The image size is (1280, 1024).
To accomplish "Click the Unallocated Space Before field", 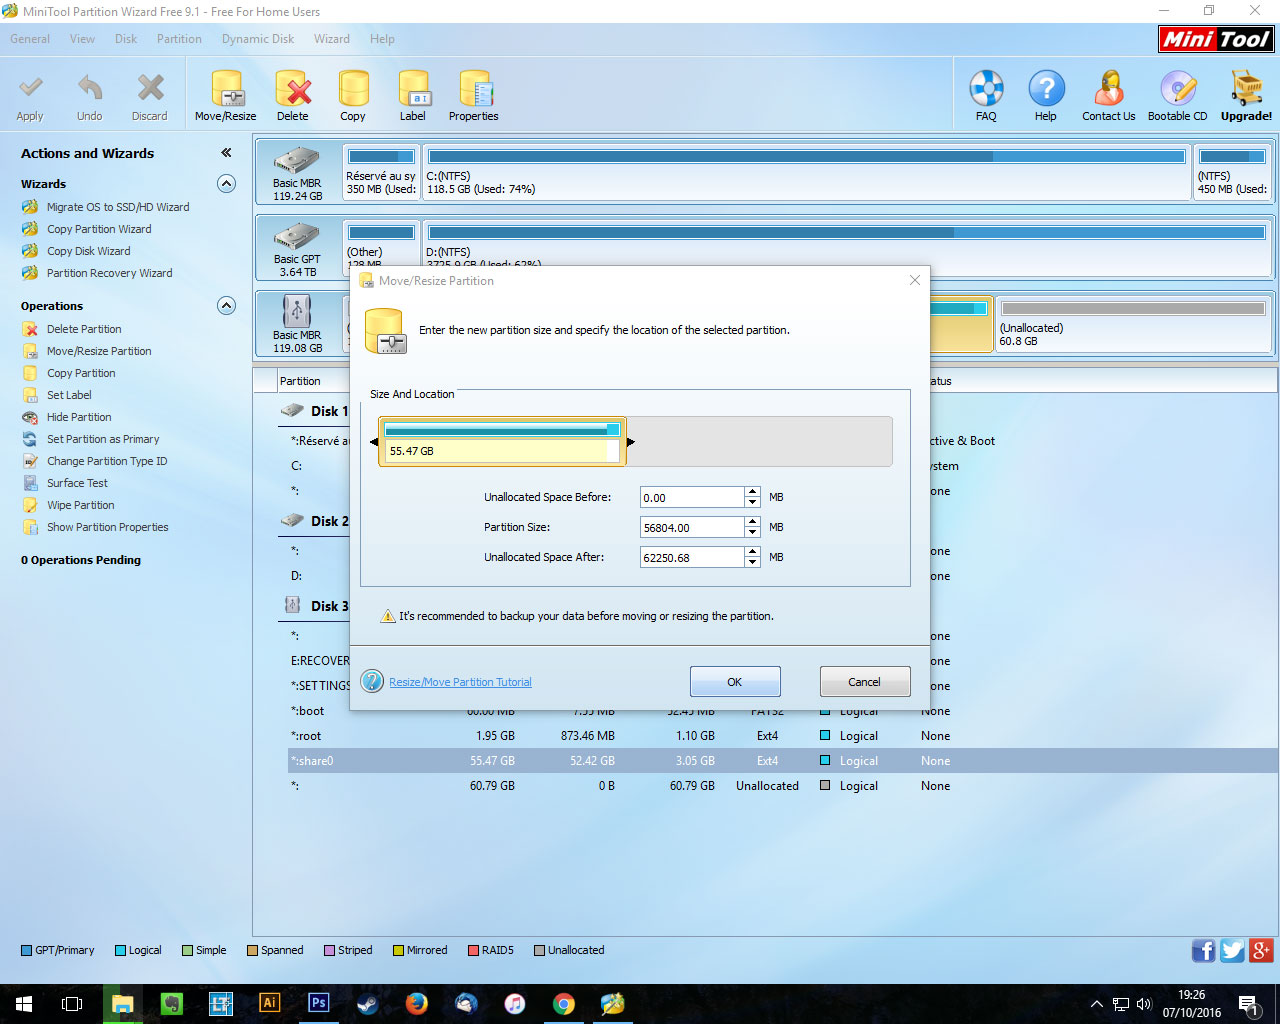I will point(692,497).
